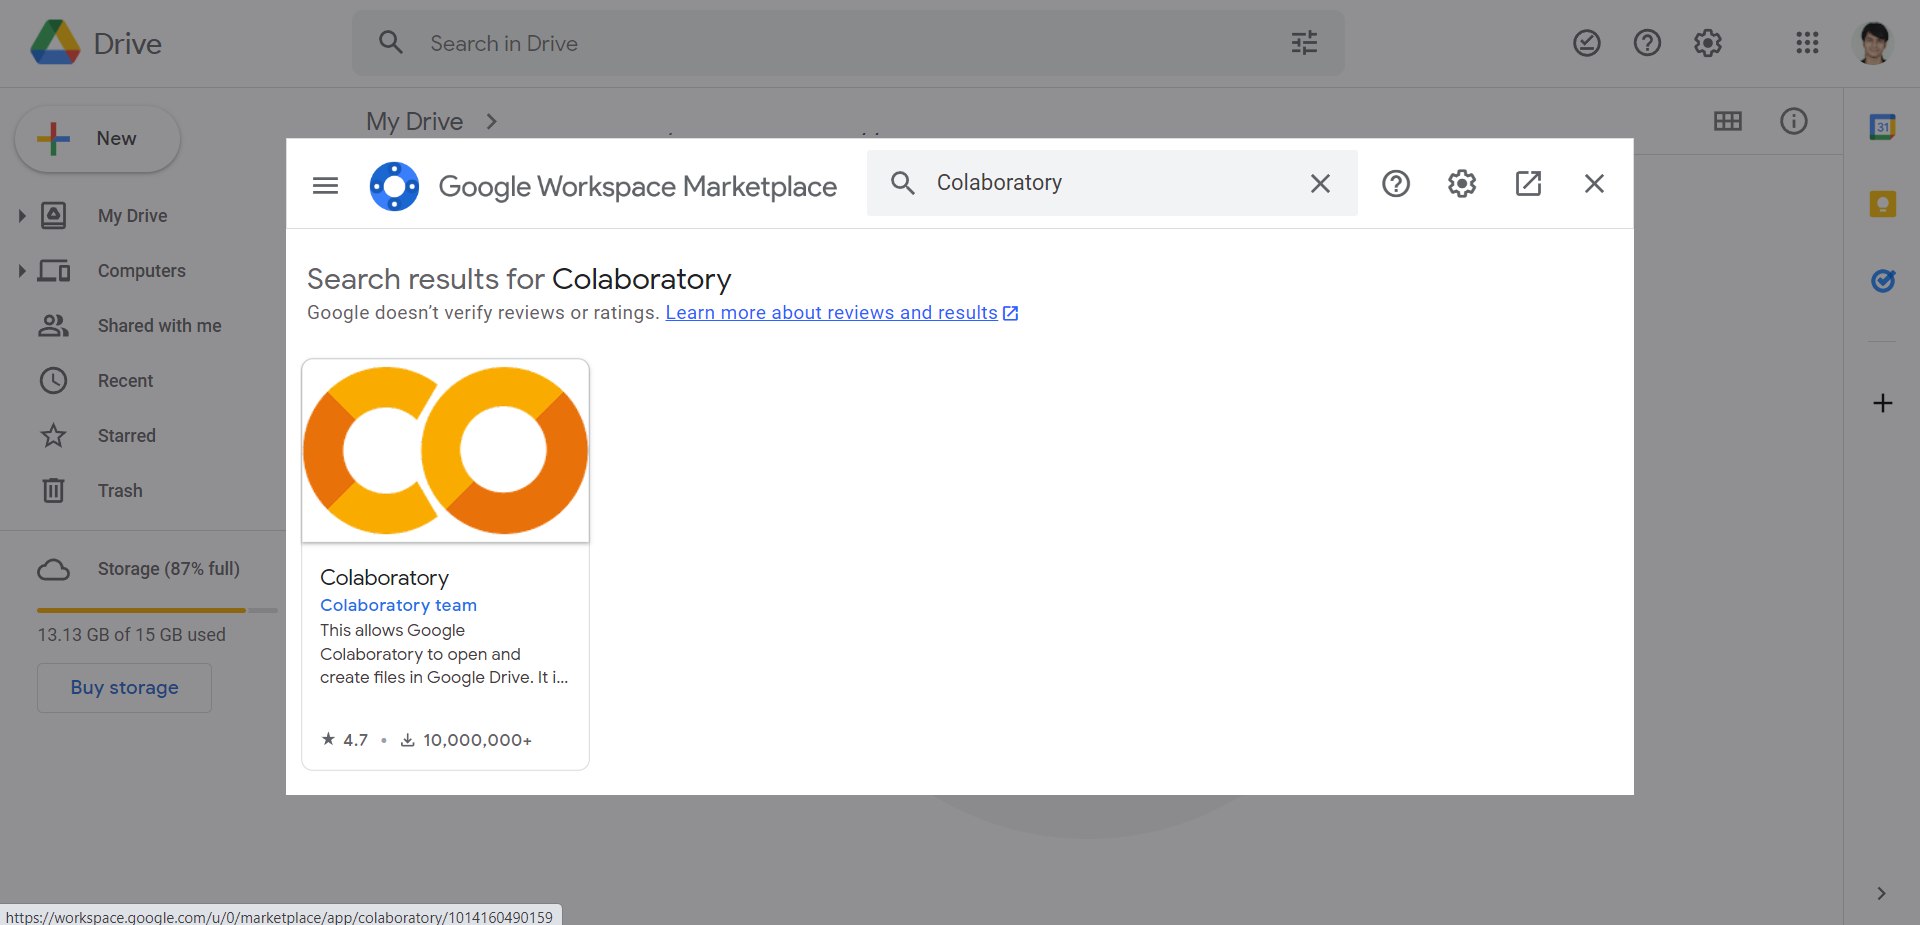
Task: Open Shared with me
Action: point(159,326)
